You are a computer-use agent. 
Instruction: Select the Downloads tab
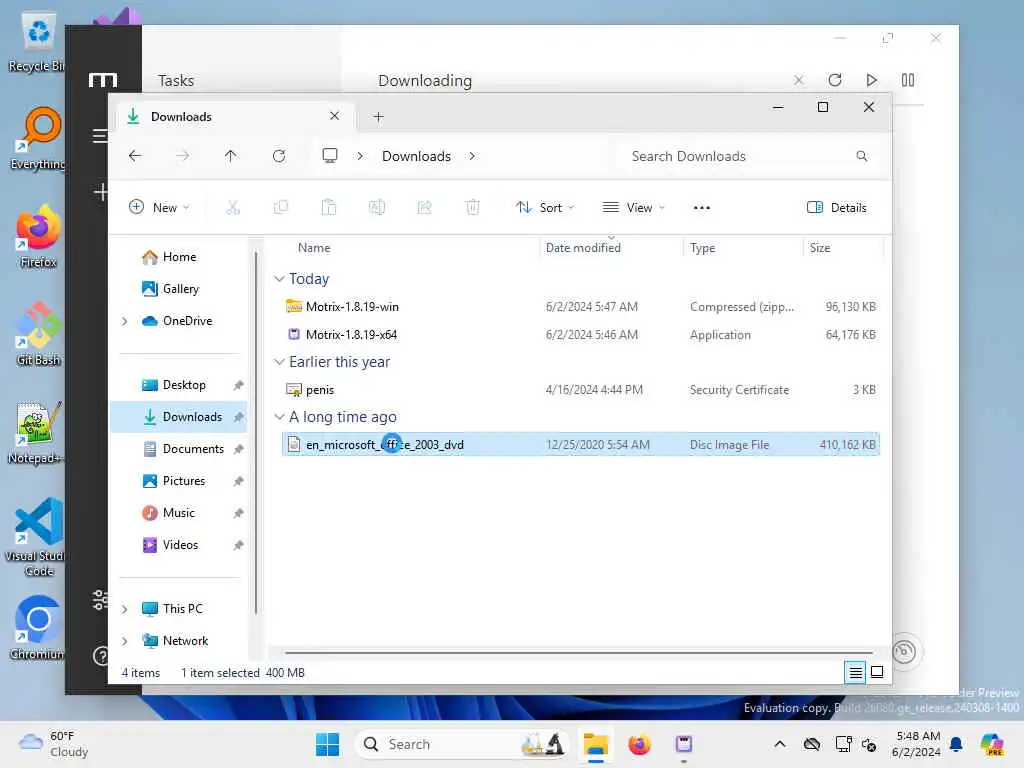(x=235, y=116)
